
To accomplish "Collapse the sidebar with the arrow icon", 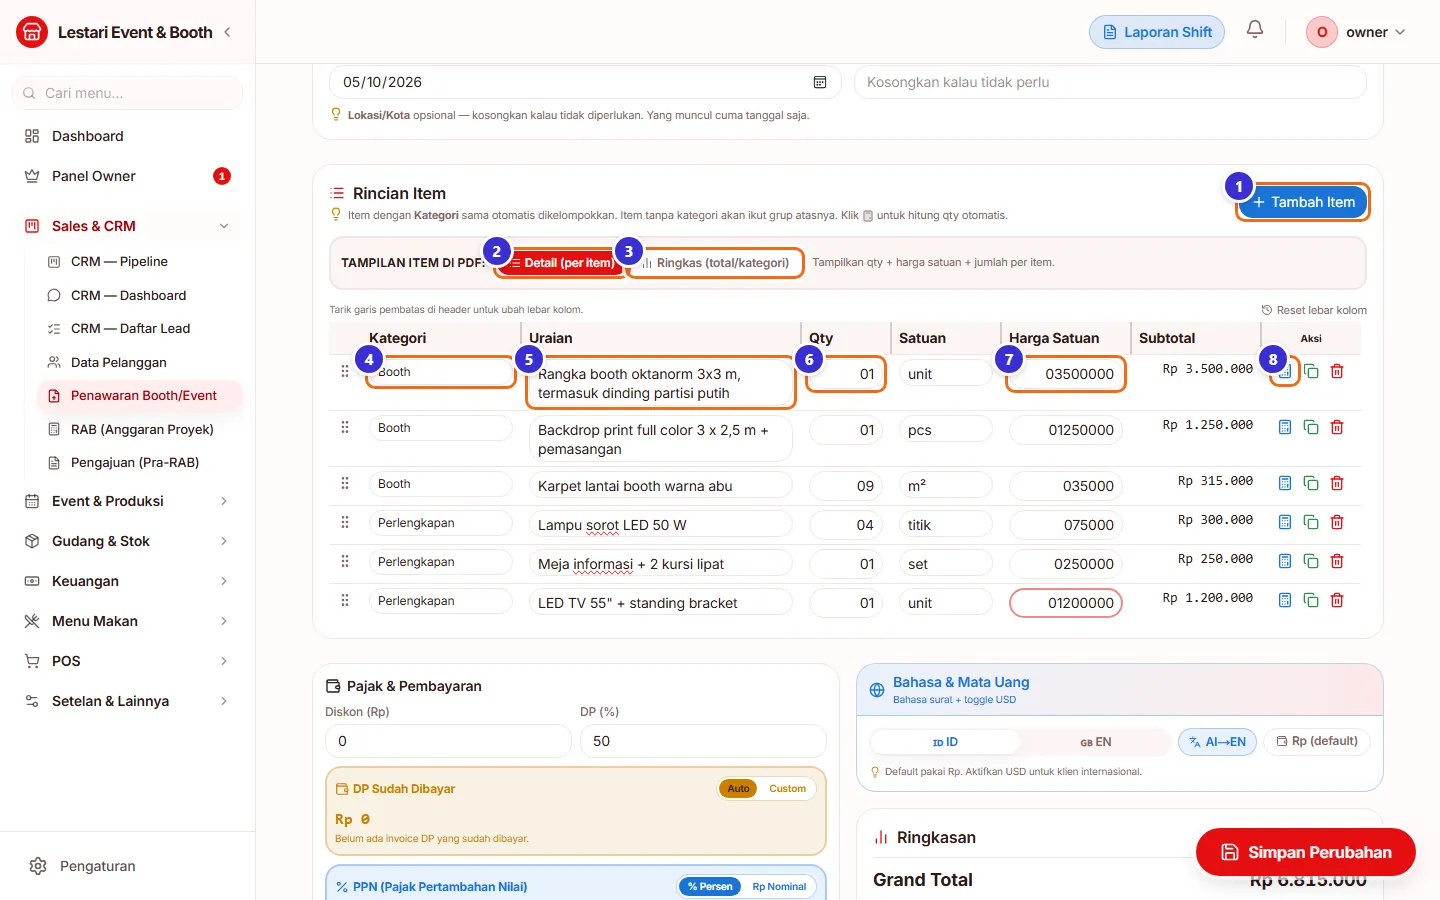I will coord(227,32).
